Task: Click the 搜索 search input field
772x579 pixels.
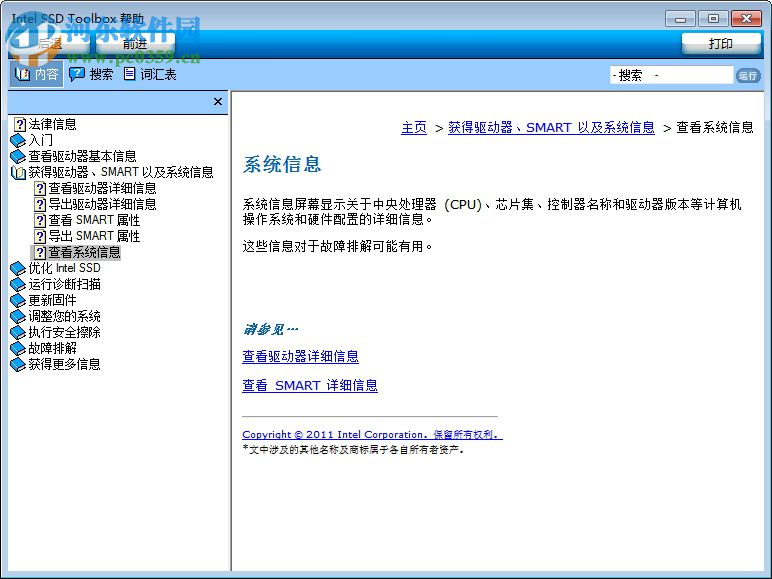Action: click(671, 75)
